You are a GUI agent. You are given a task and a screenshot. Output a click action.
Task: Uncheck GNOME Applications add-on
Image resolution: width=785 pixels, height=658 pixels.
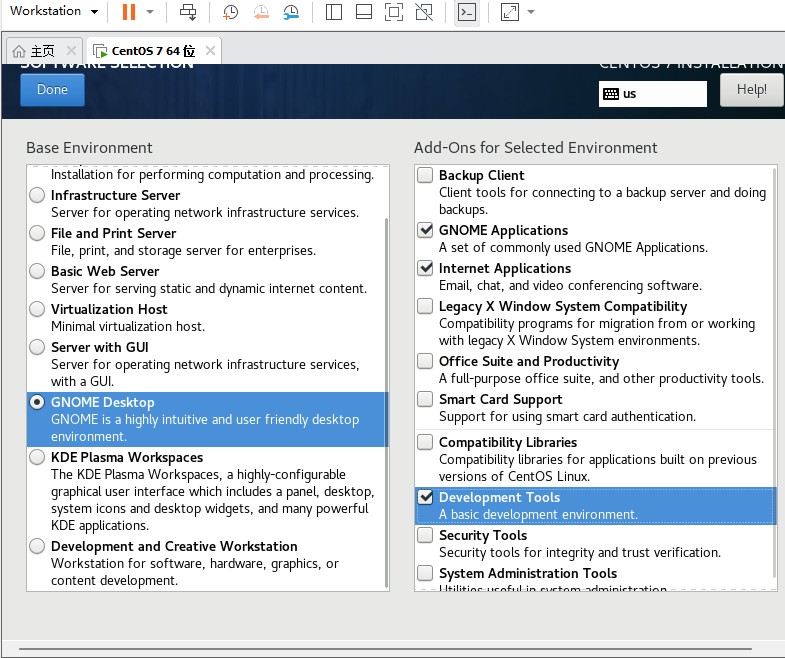click(425, 230)
